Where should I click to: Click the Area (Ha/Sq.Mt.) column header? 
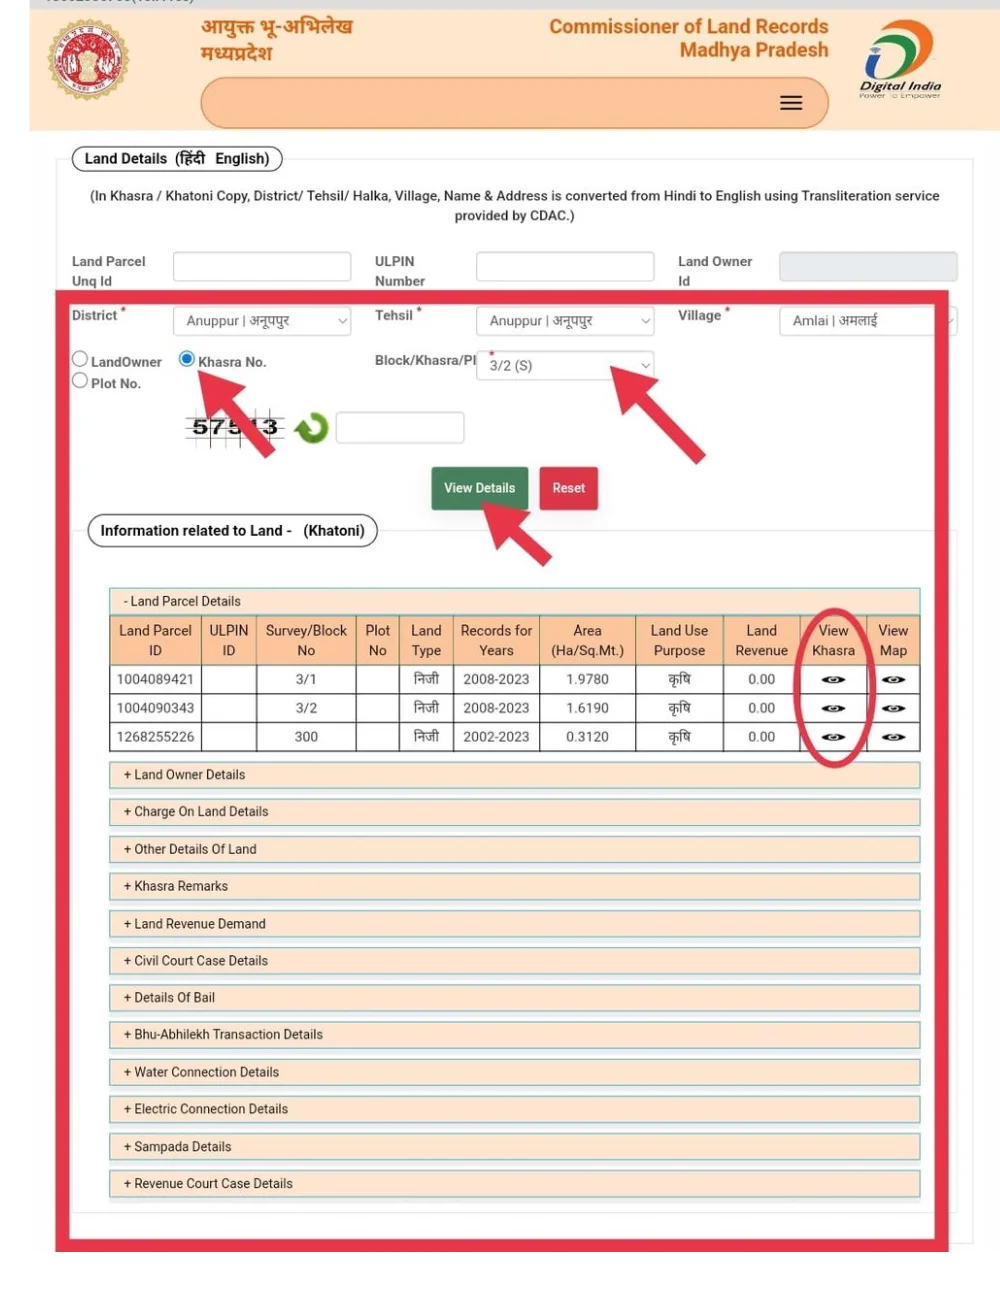point(587,640)
